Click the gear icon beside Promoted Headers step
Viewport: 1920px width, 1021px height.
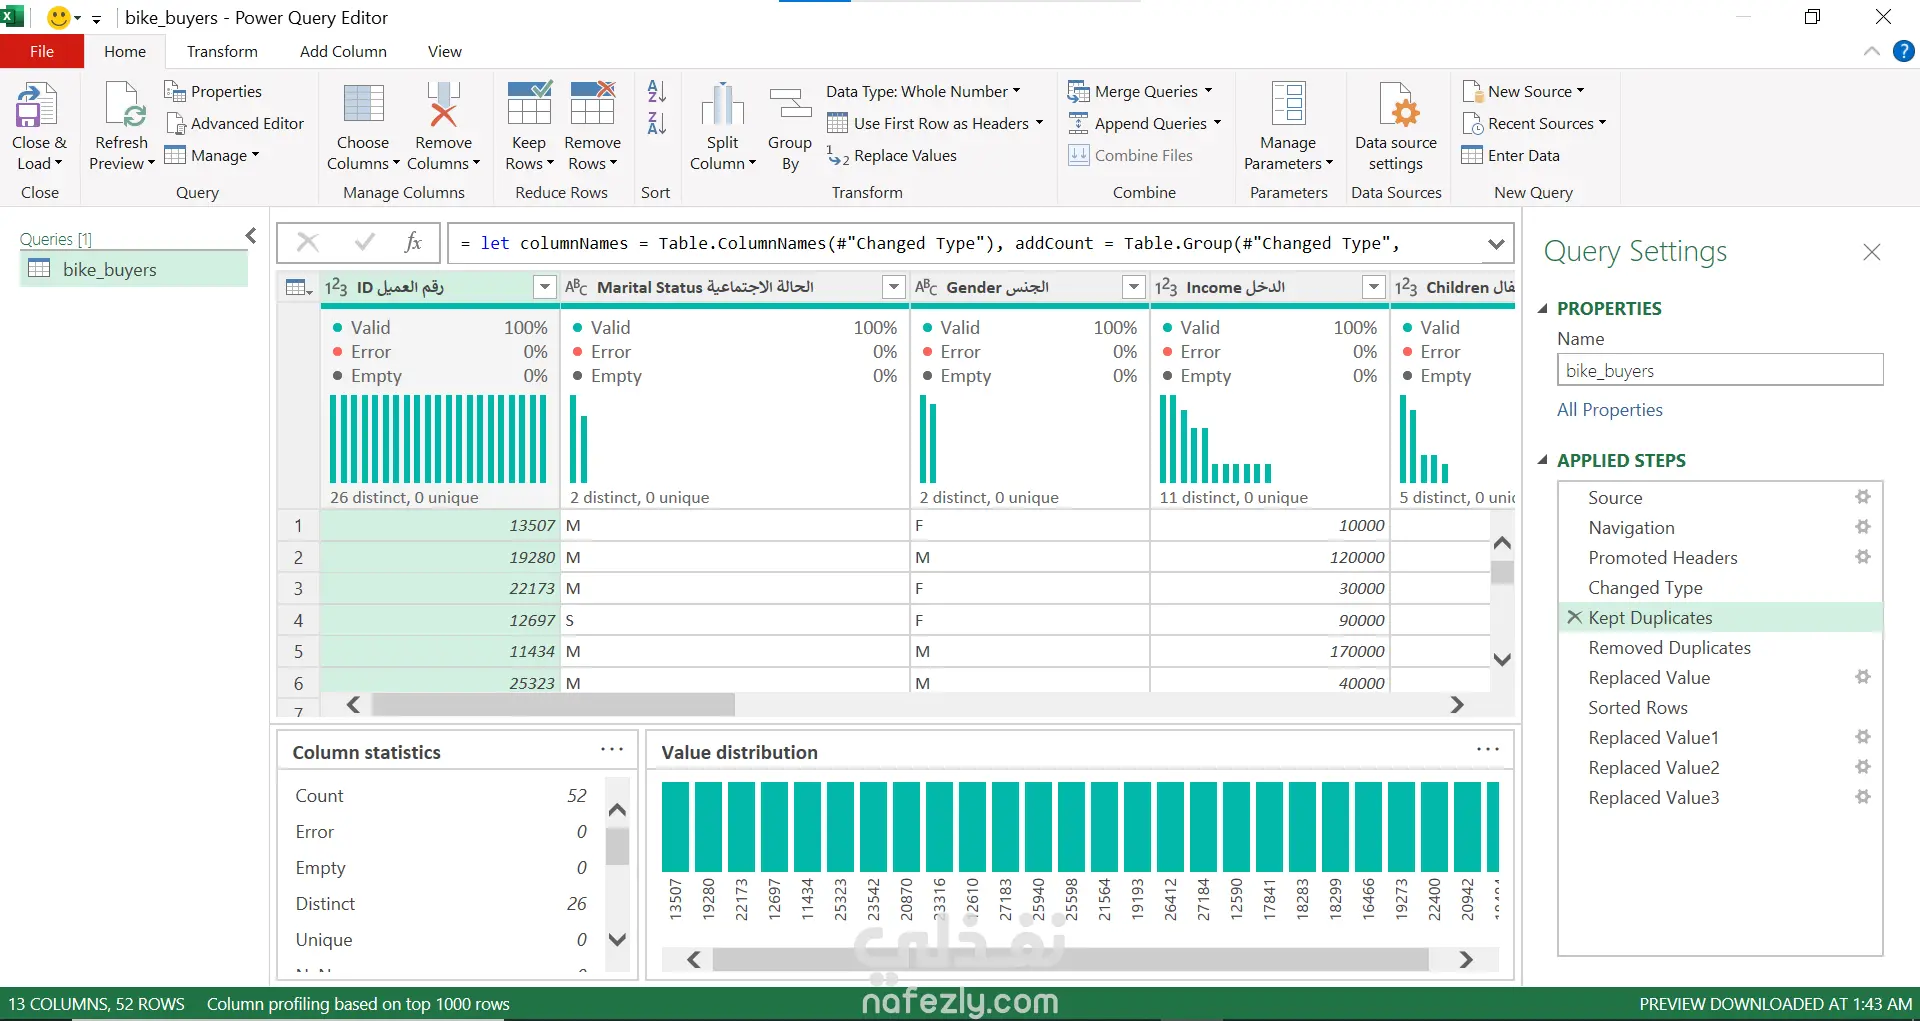(1862, 557)
